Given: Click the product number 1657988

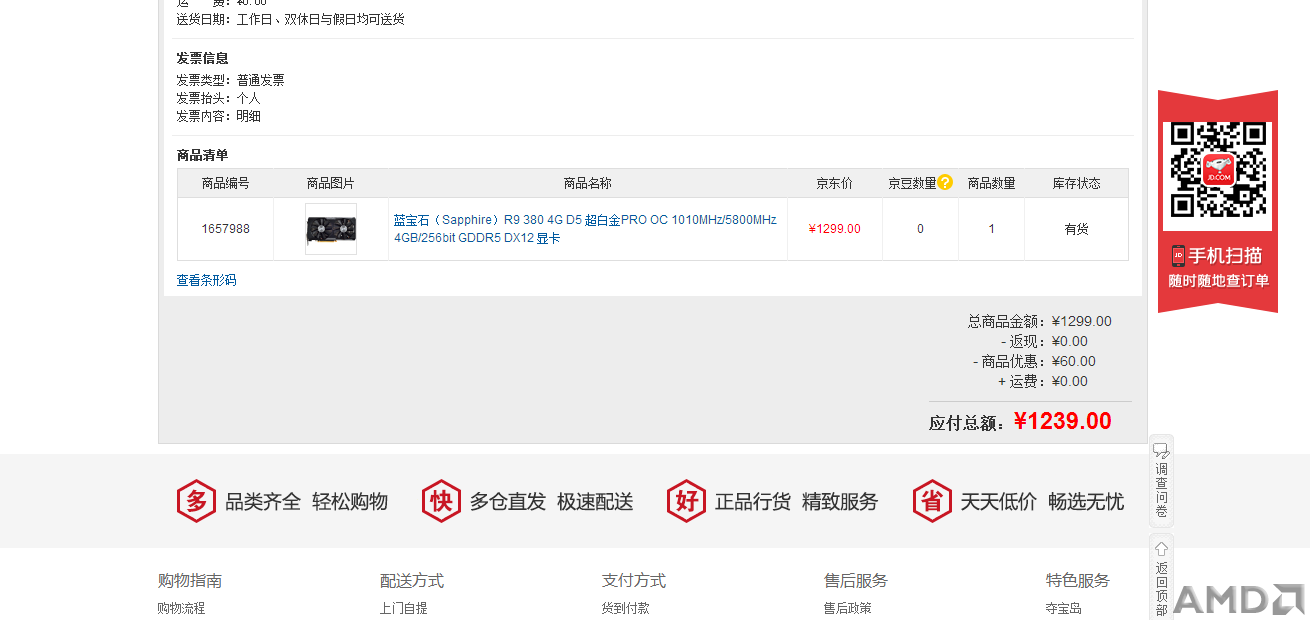Looking at the screenshot, I should 226,229.
